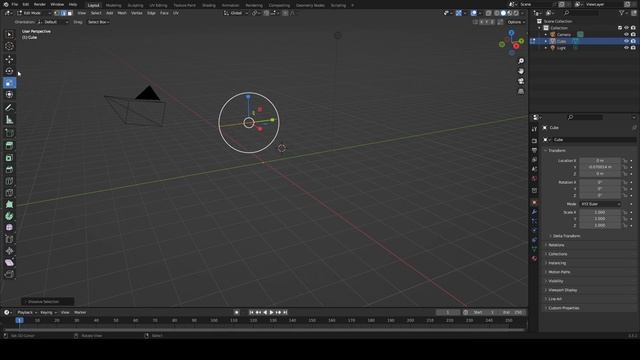Select the Bevel tool
This screenshot has width=640, height=360.
tap(9, 169)
